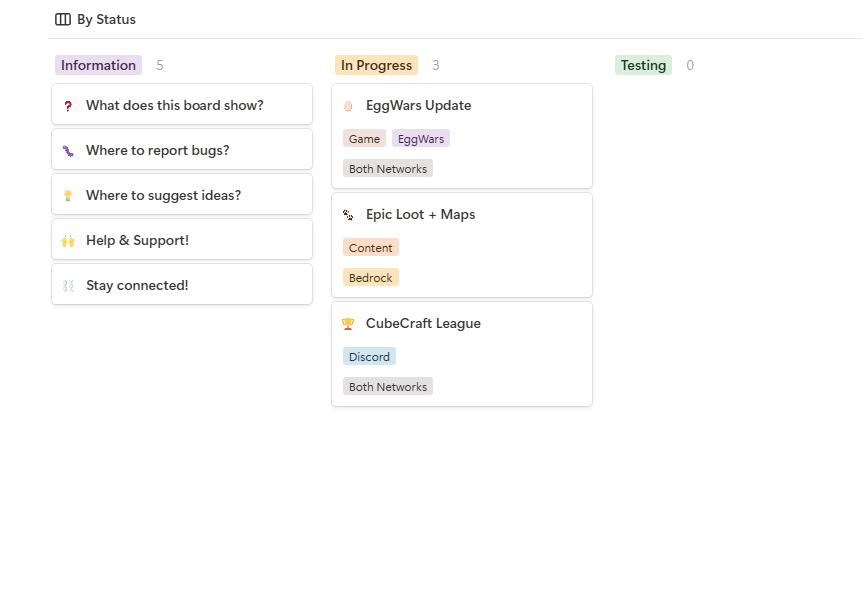Click the purple bug icon

(68, 151)
